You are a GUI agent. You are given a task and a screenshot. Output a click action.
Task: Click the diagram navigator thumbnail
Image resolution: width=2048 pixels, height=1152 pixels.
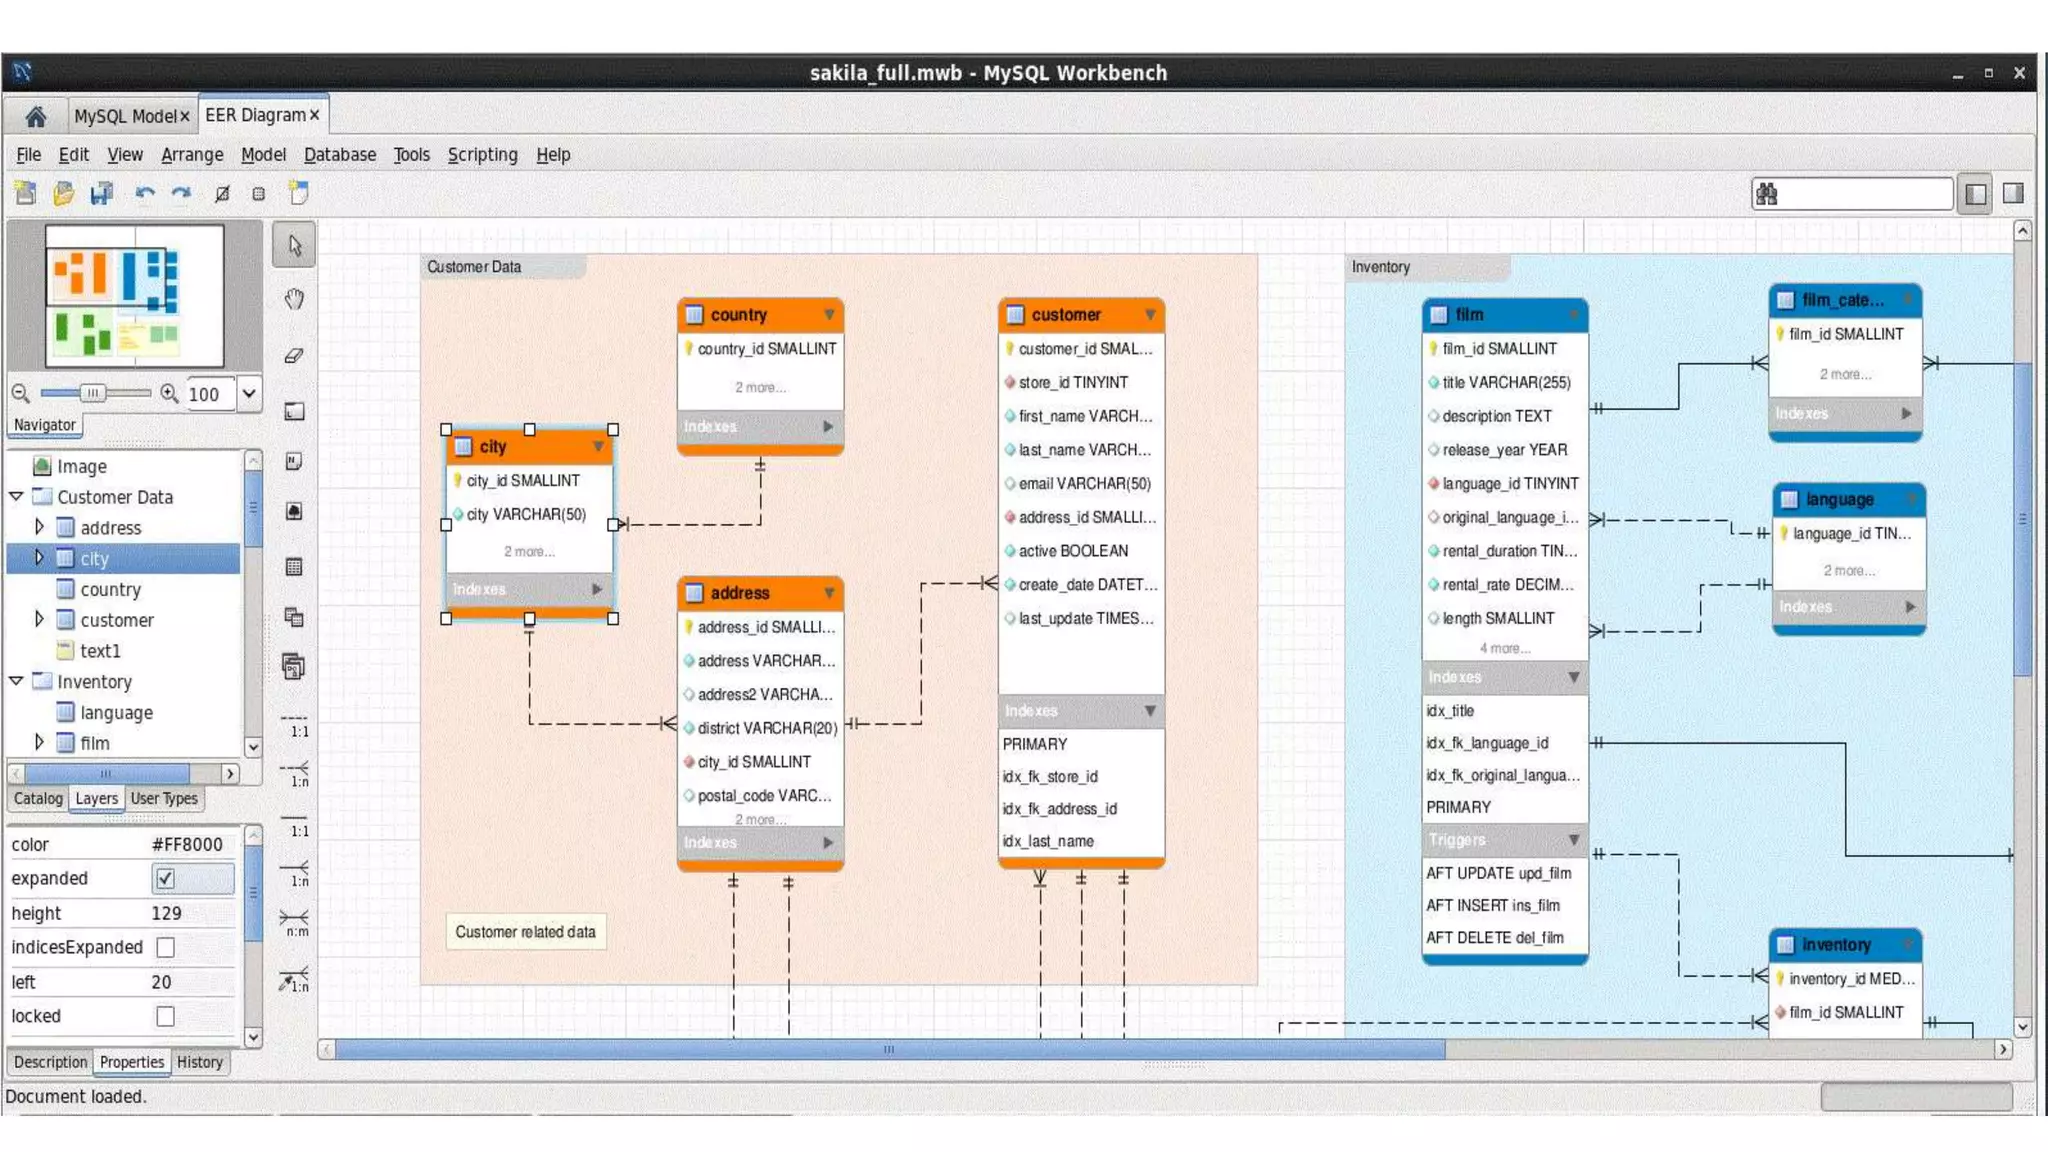[x=134, y=296]
